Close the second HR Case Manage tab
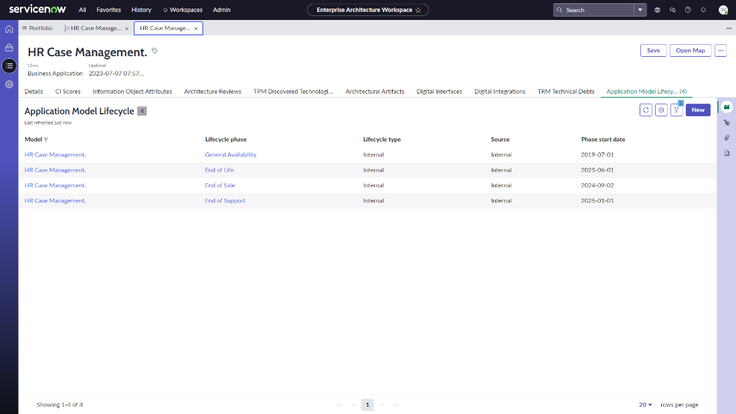Screen dimensions: 736x414 coord(196,29)
